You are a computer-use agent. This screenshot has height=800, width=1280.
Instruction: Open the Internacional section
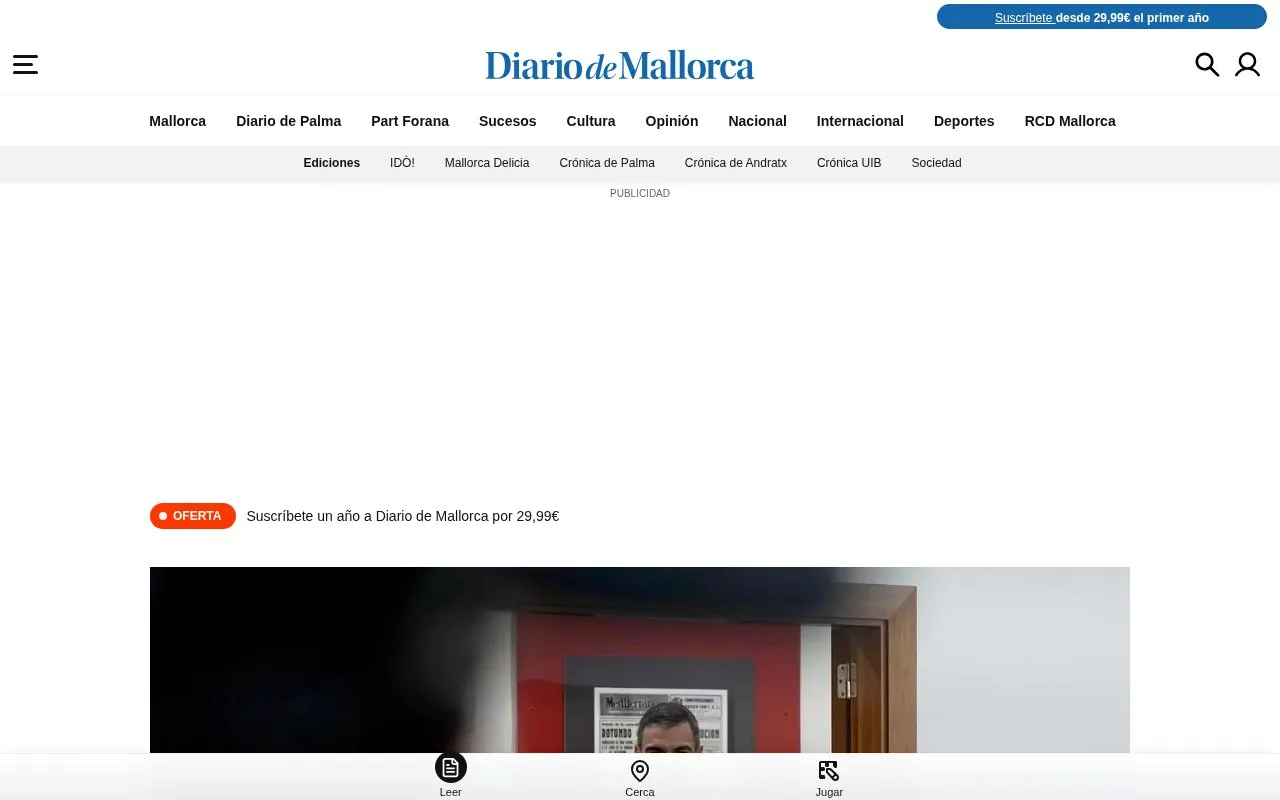point(860,121)
